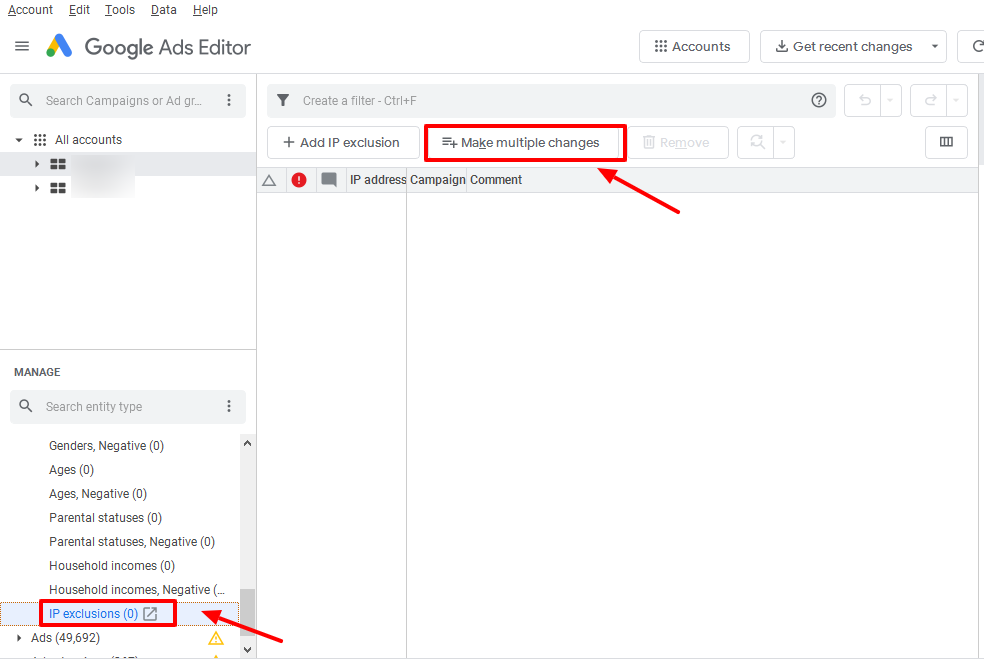984x659 pixels.
Task: Click Make multiple changes button
Action: click(x=521, y=142)
